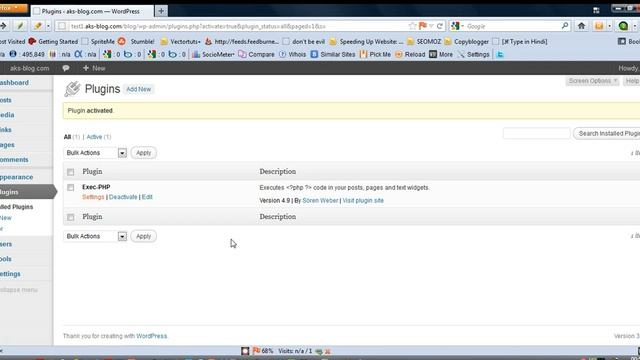Image resolution: width=640 pixels, height=360 pixels.
Task: Open the comments bubble icon in admin bar
Action: pos(66,68)
